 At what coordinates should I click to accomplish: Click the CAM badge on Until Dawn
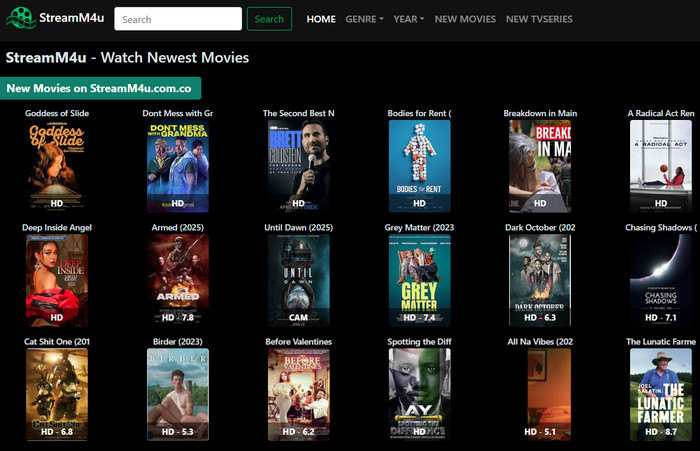[298, 317]
